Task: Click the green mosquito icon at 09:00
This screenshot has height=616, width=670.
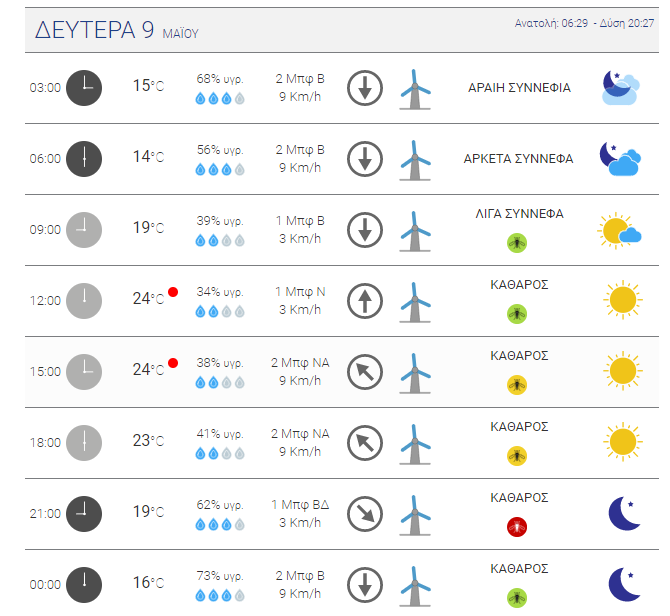Action: tap(517, 242)
